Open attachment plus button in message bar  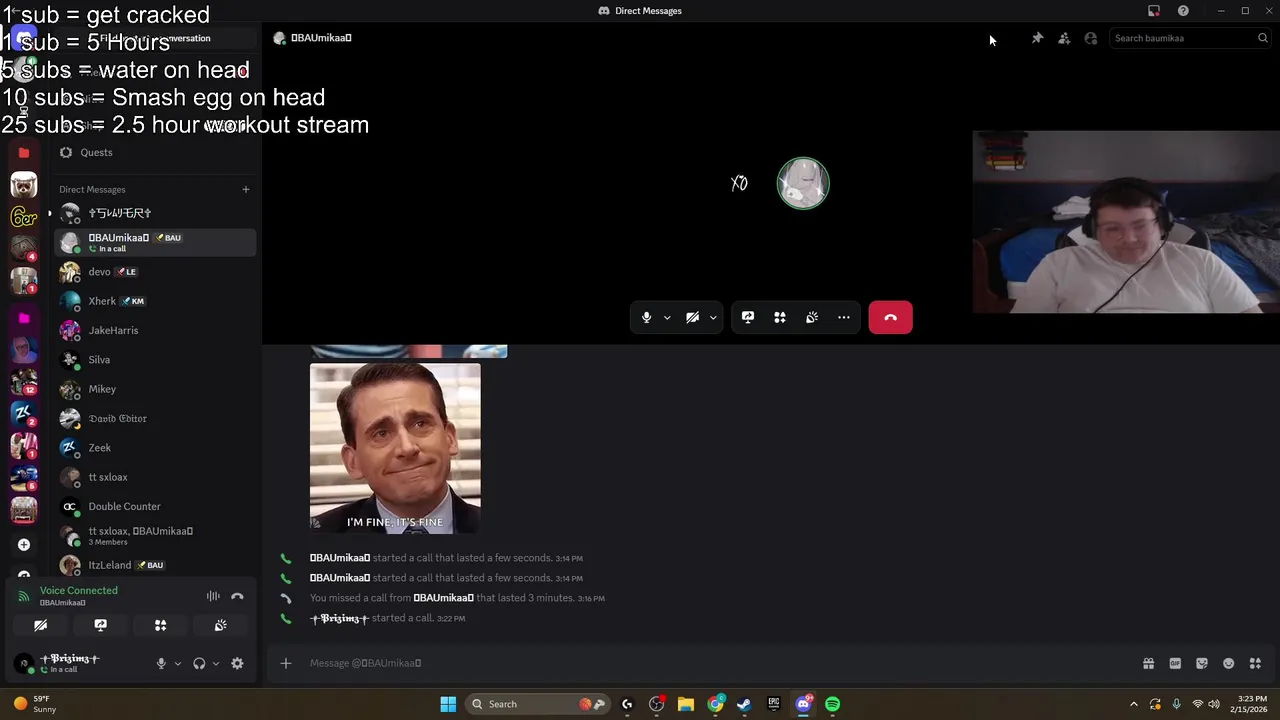tap(286, 663)
